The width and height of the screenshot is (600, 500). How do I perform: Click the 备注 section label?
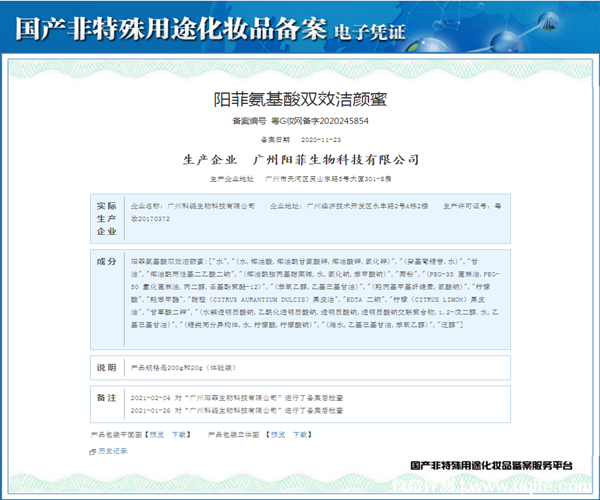click(106, 398)
